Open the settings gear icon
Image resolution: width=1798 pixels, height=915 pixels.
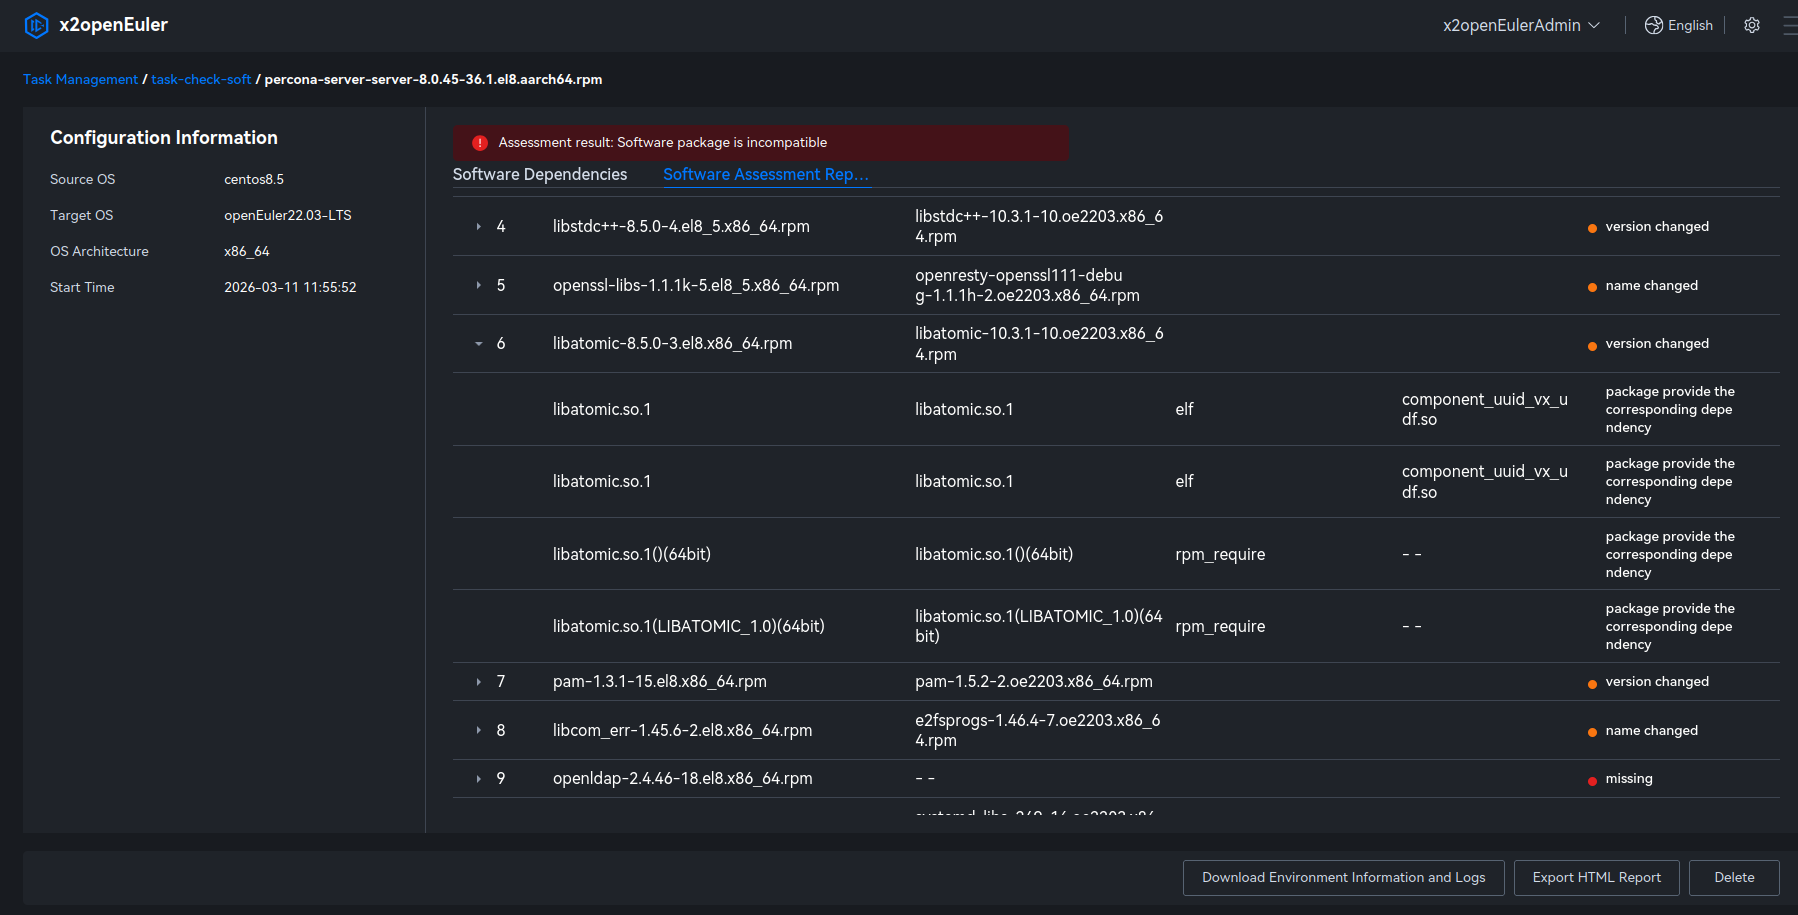[x=1751, y=25]
